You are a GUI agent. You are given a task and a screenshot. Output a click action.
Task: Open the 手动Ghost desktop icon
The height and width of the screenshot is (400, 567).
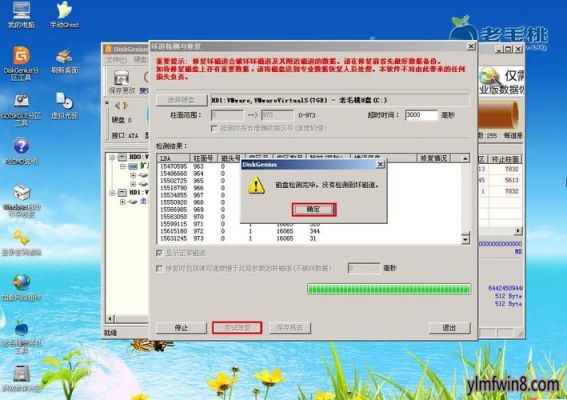[x=64, y=14]
